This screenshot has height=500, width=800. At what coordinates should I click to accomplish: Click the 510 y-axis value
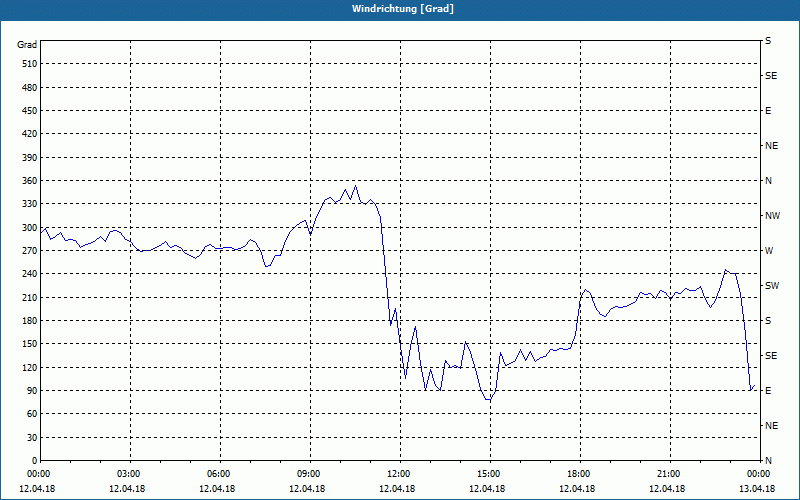(30, 64)
